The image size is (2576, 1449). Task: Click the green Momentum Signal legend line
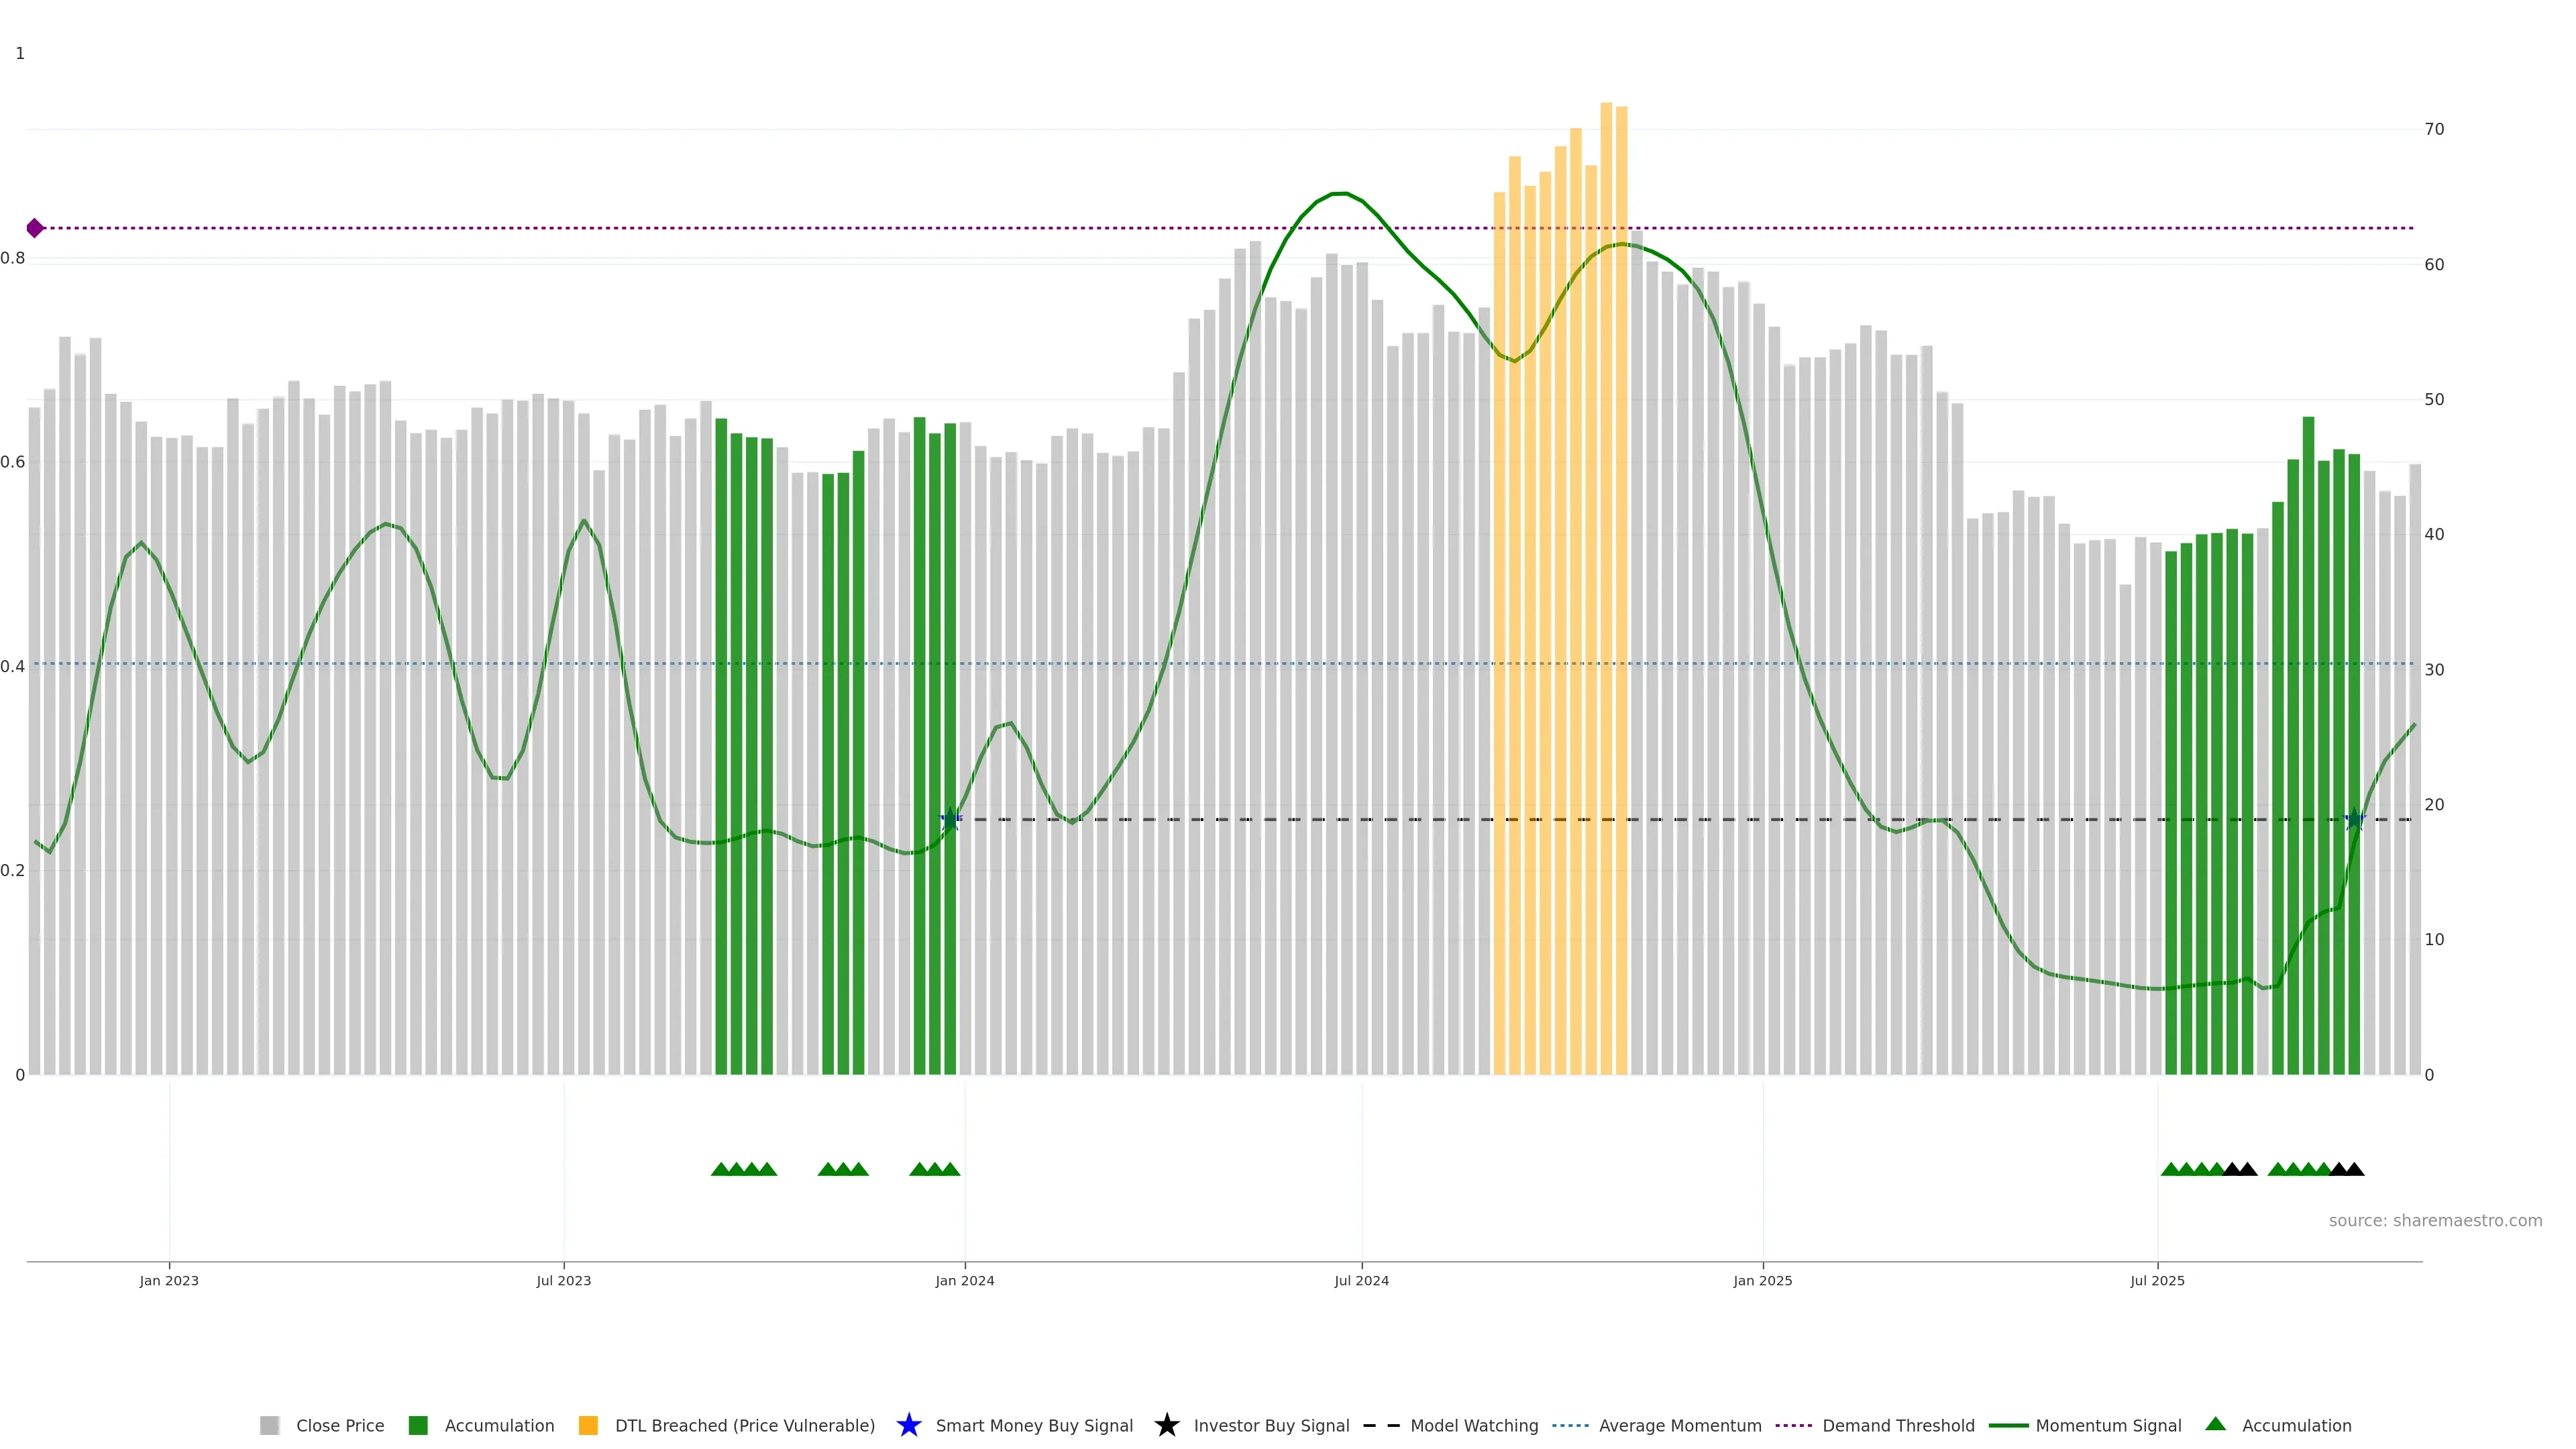(2008, 1425)
